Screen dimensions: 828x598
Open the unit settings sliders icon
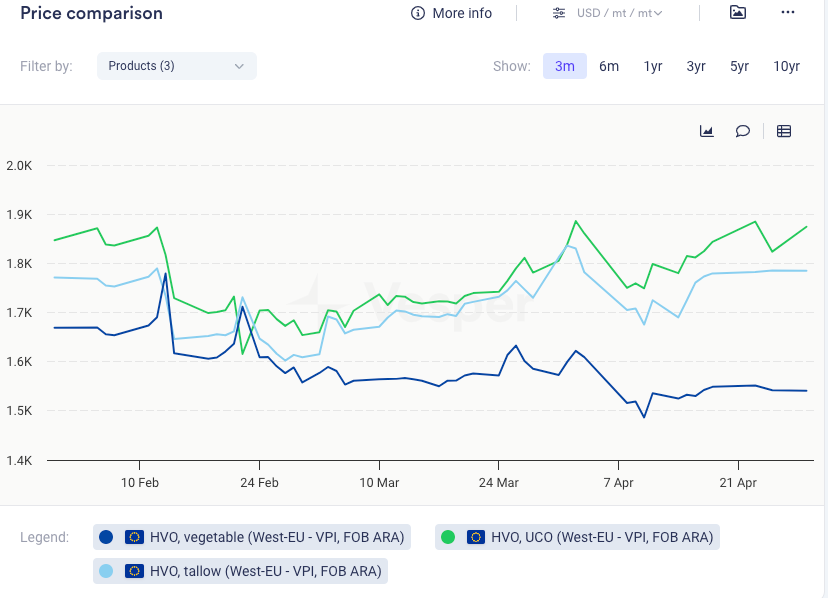pos(558,13)
